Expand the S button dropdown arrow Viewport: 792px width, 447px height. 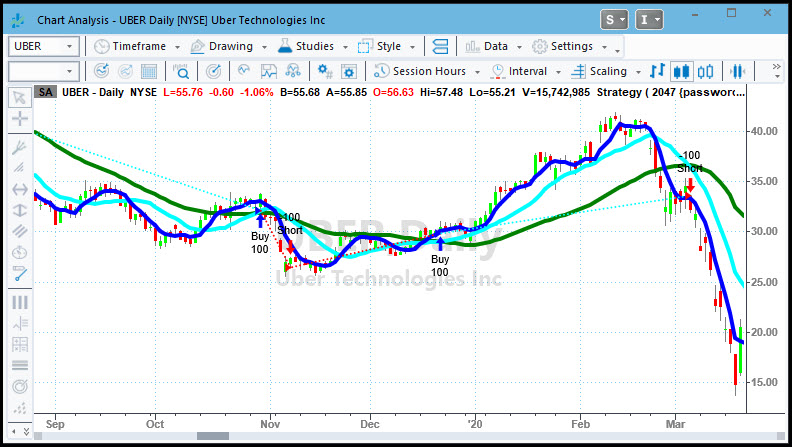(623, 20)
